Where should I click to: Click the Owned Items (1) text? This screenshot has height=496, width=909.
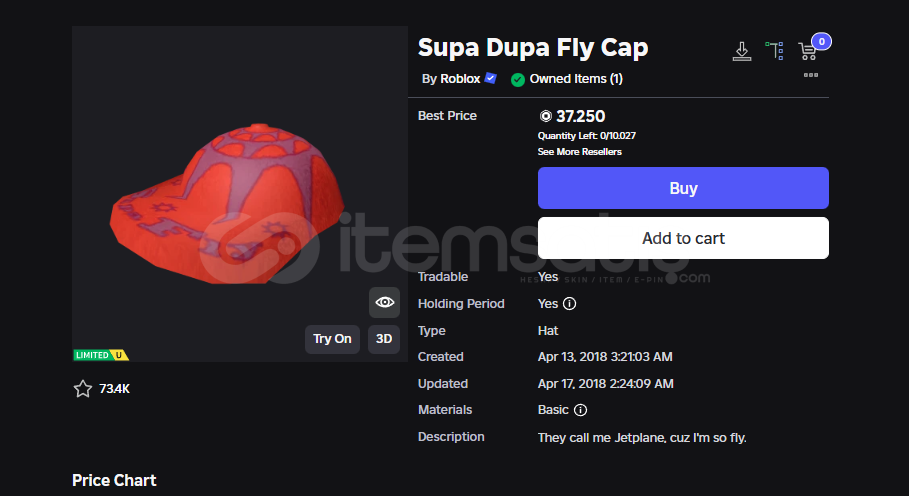pos(576,79)
